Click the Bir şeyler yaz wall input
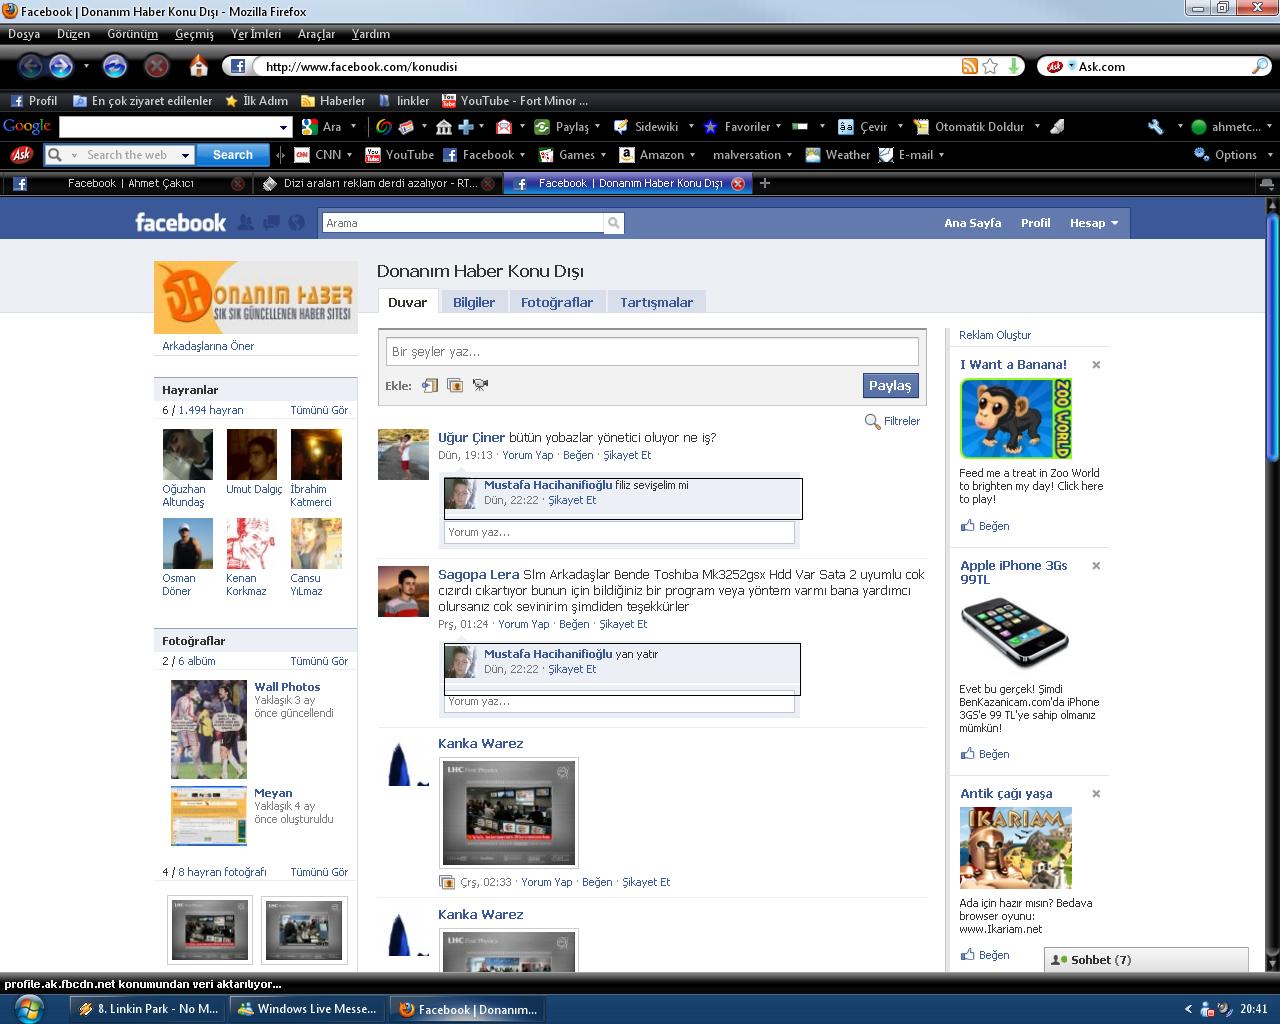The height and width of the screenshot is (1024, 1280). point(652,351)
